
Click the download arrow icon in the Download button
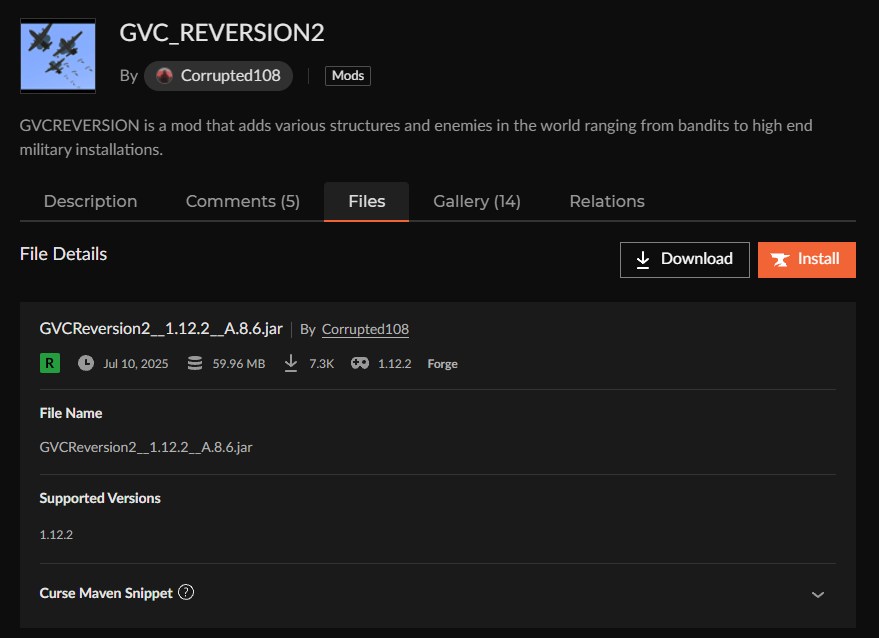(643, 259)
